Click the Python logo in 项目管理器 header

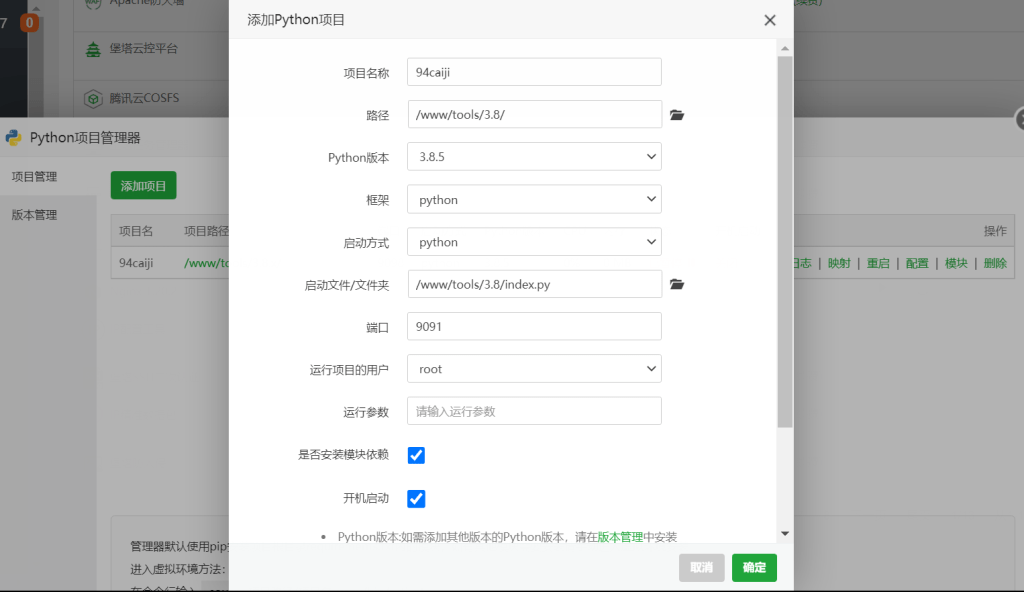12,137
